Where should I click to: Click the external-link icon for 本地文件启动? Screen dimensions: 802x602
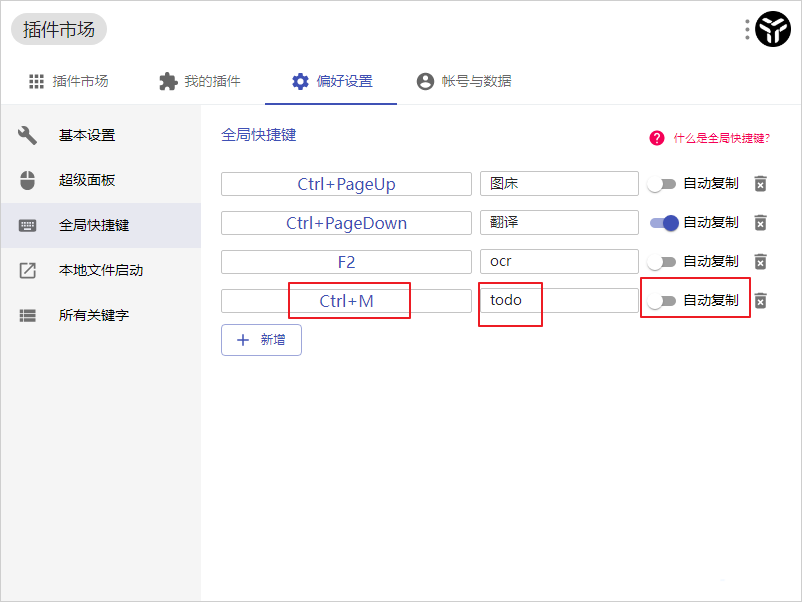(x=26, y=271)
